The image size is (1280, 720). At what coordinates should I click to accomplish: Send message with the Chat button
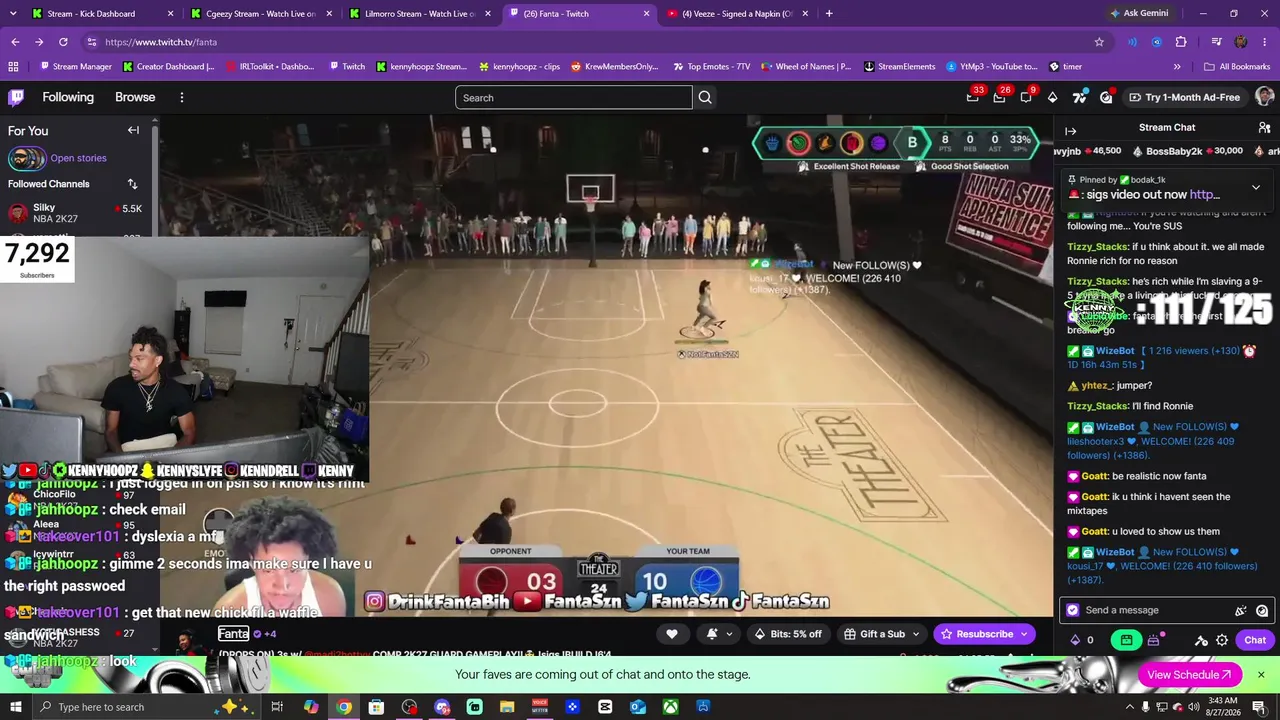(x=1255, y=640)
